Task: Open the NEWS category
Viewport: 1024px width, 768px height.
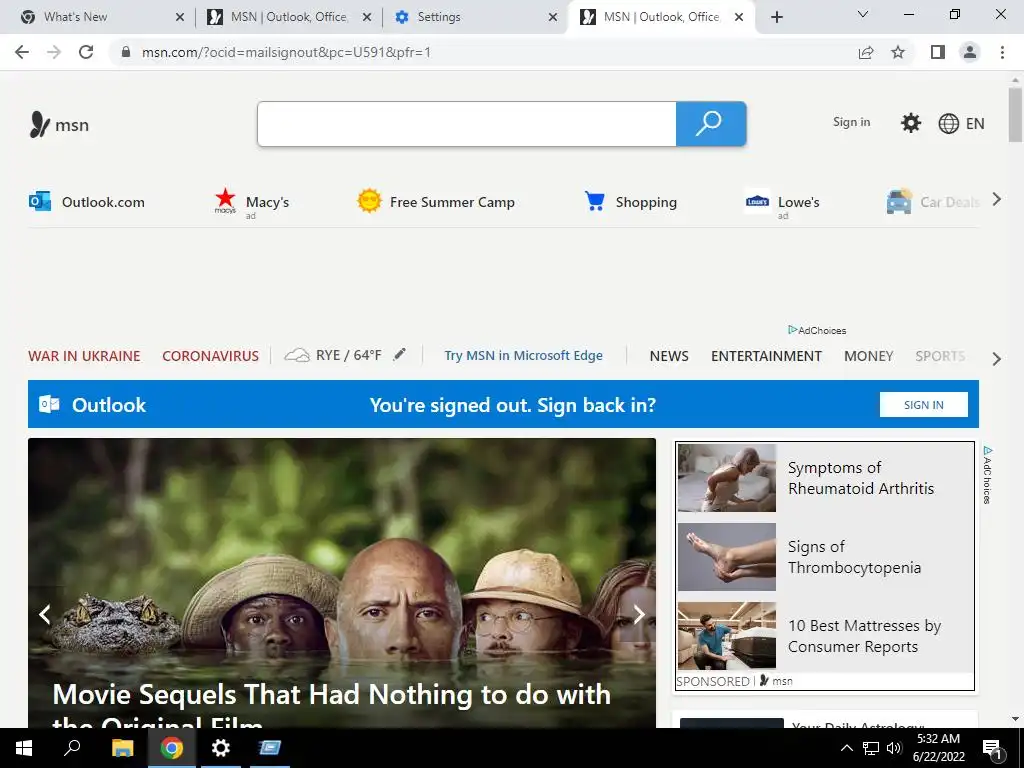Action: click(x=669, y=356)
